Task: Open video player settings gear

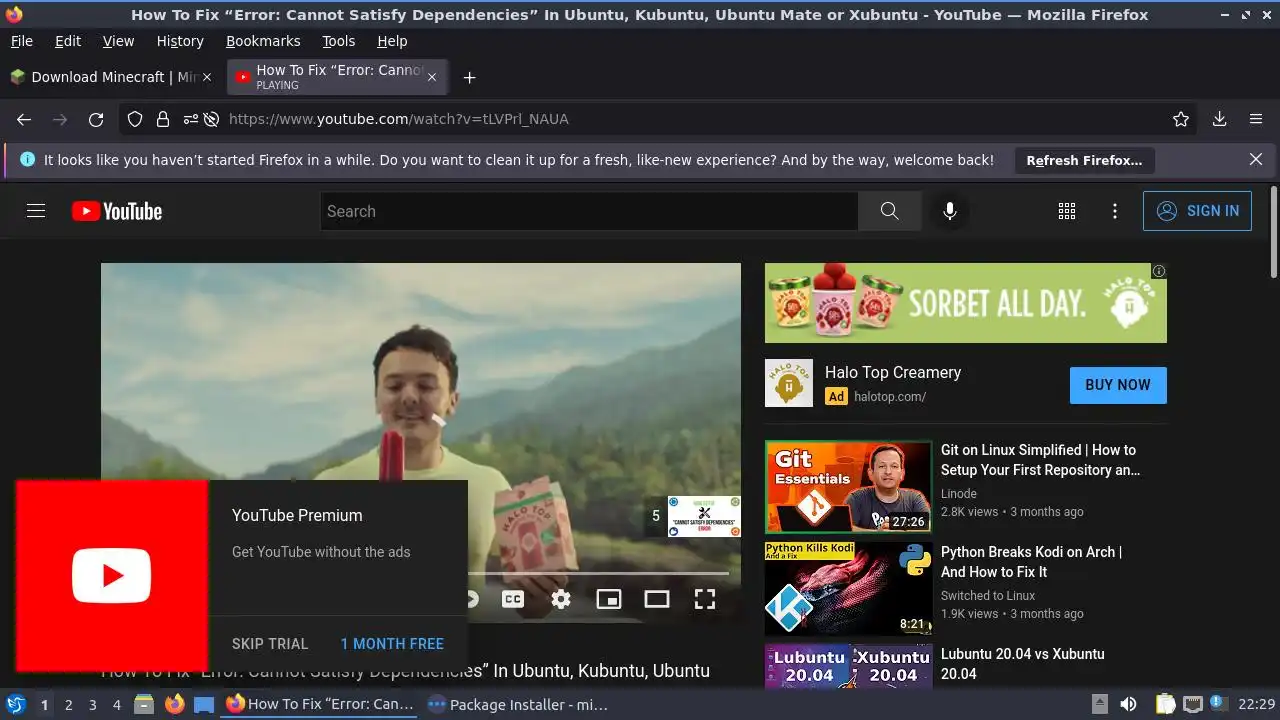Action: [x=561, y=599]
